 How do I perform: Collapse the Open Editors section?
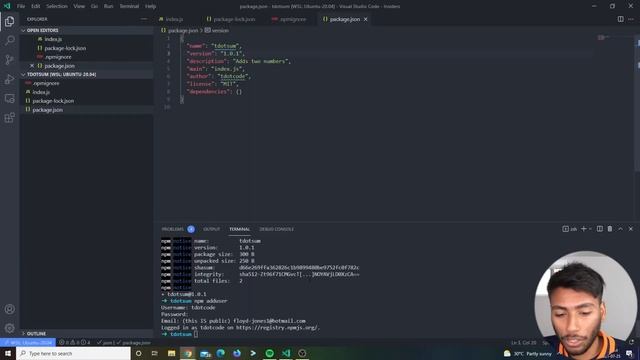pos(39,30)
